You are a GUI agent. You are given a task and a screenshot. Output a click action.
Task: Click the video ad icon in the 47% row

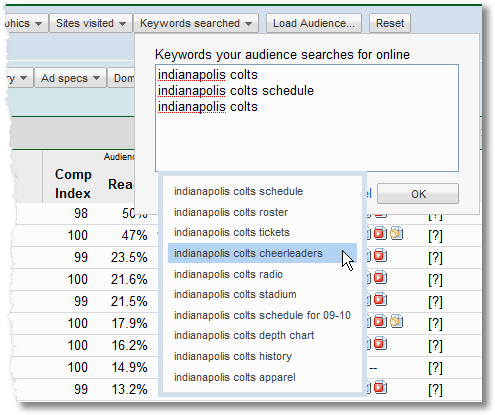(x=380, y=233)
